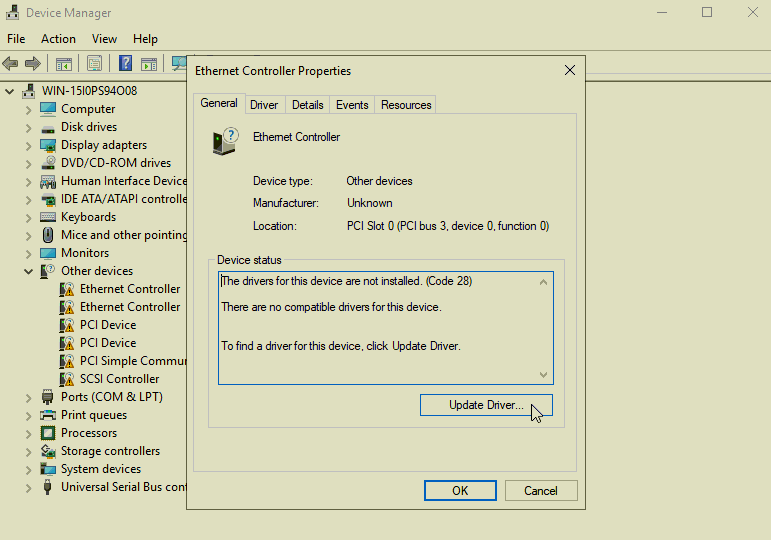
Task: Expand the Storage controllers node
Action: (x=28, y=451)
